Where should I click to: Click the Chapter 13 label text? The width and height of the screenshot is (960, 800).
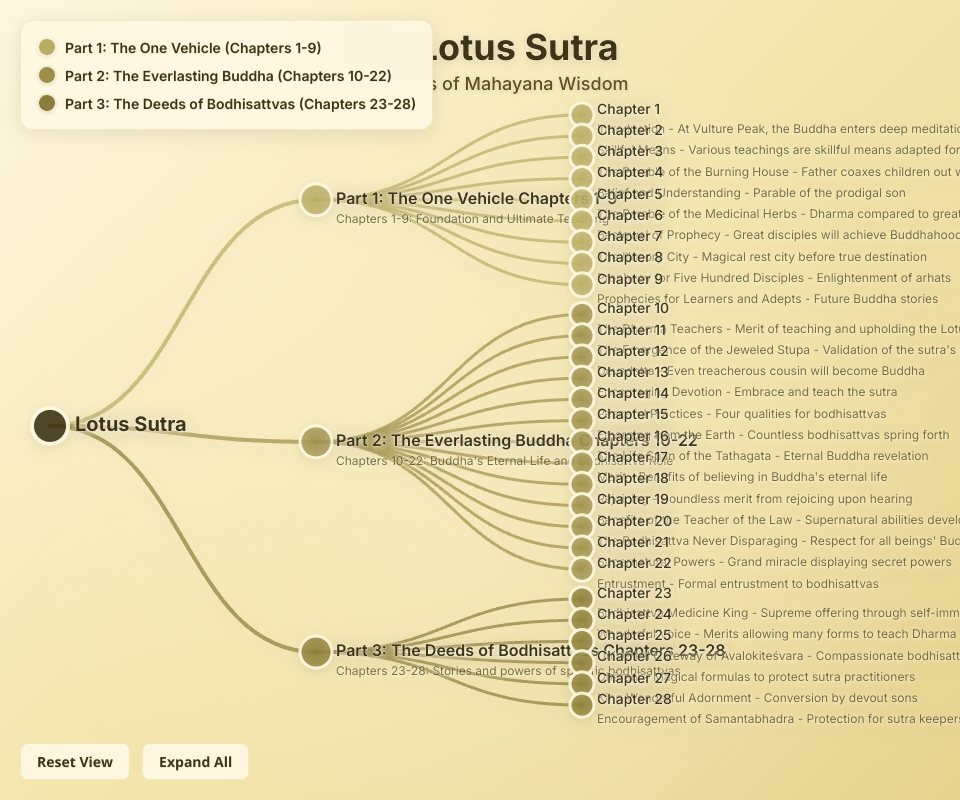pos(634,372)
